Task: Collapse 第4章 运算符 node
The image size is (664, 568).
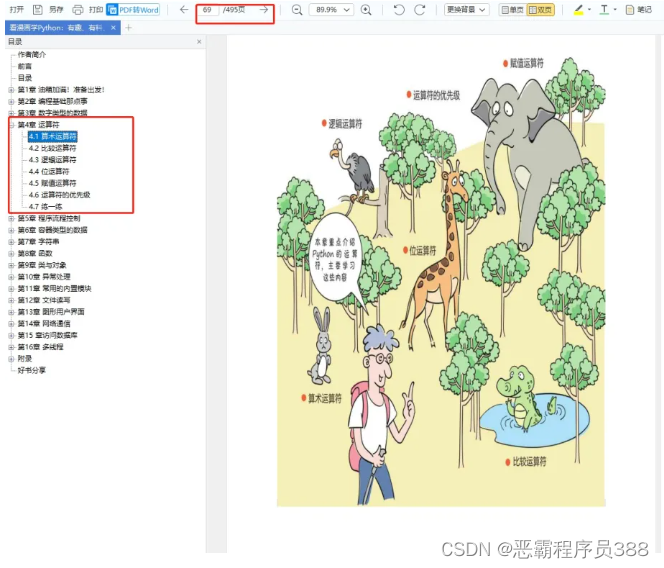Action: (x=11, y=125)
